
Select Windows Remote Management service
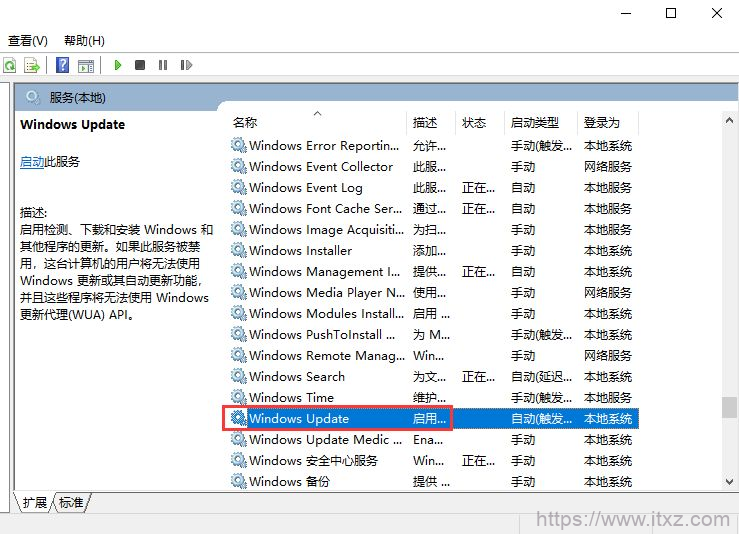coord(434,356)
